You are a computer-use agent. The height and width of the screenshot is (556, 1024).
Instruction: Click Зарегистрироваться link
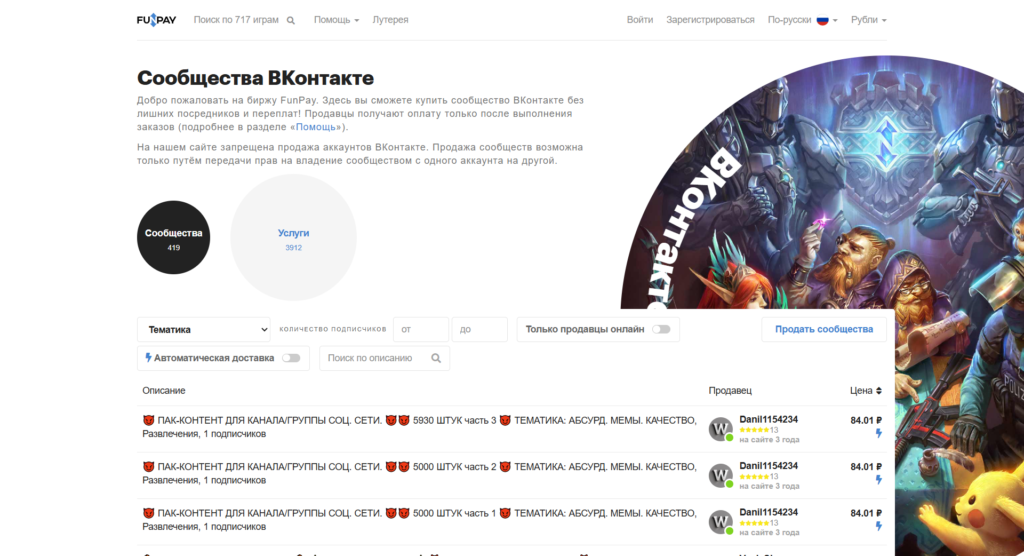[x=710, y=20]
